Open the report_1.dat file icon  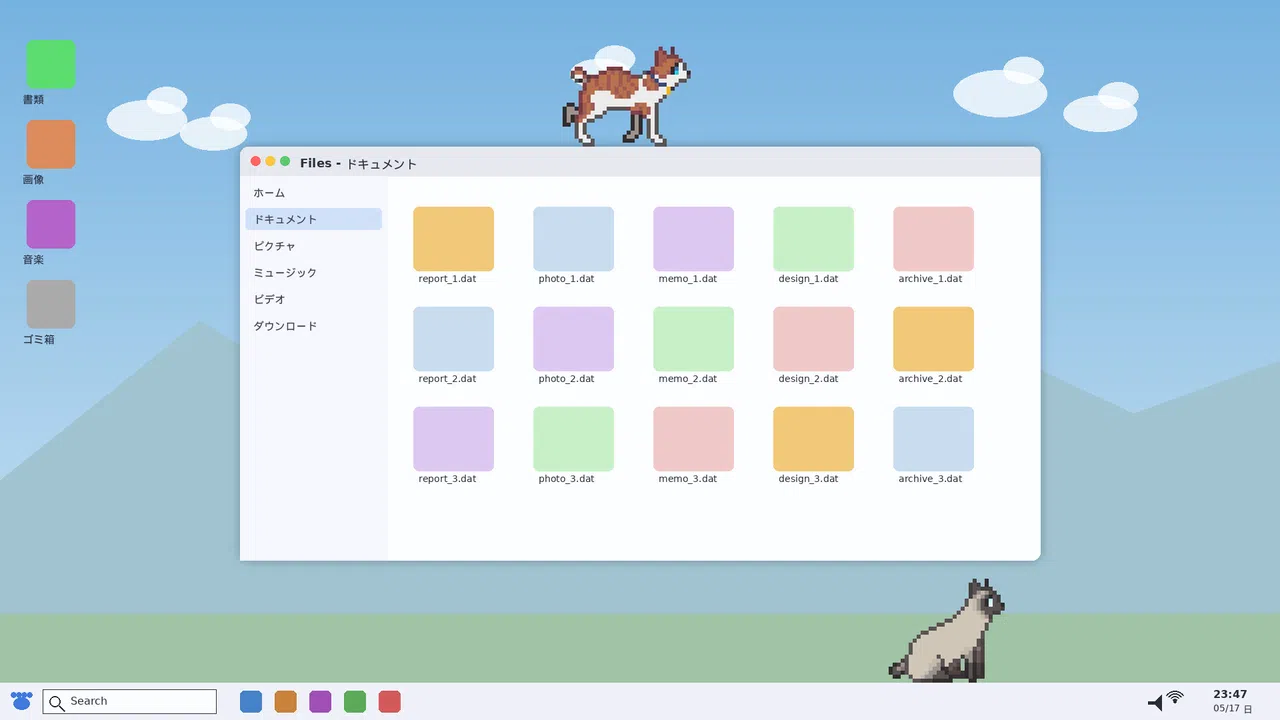pos(453,239)
